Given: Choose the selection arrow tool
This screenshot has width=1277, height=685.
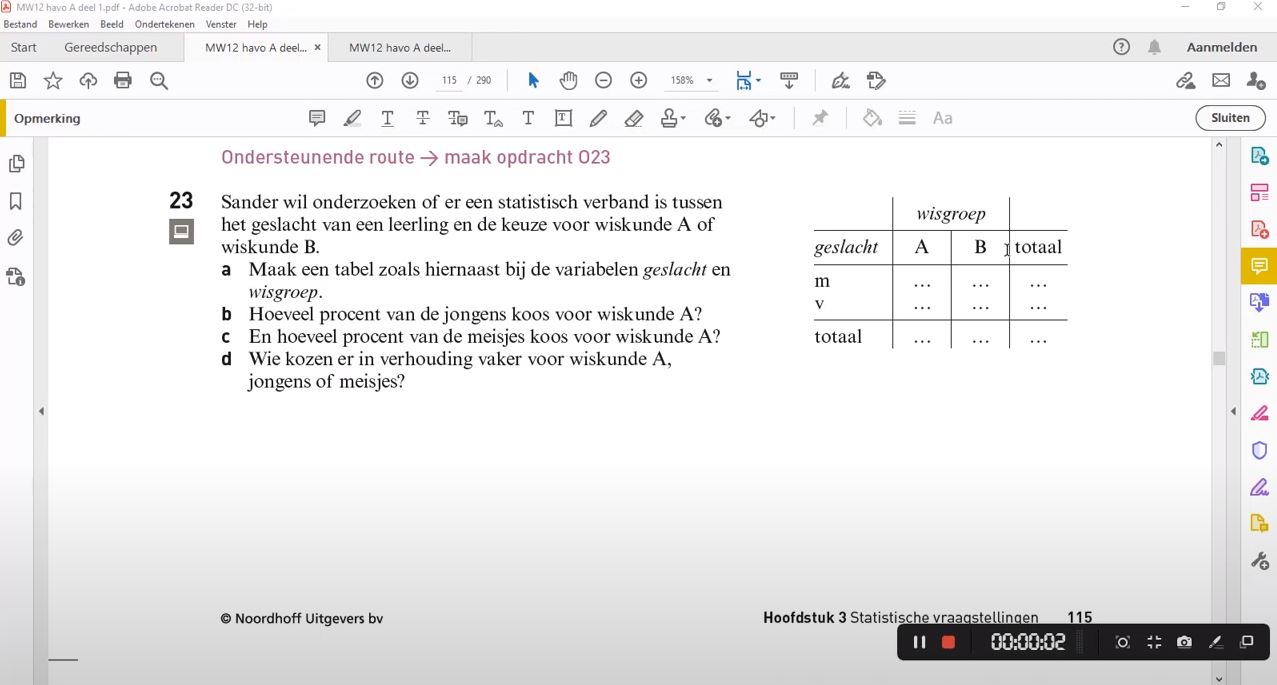Looking at the screenshot, I should (x=533, y=81).
